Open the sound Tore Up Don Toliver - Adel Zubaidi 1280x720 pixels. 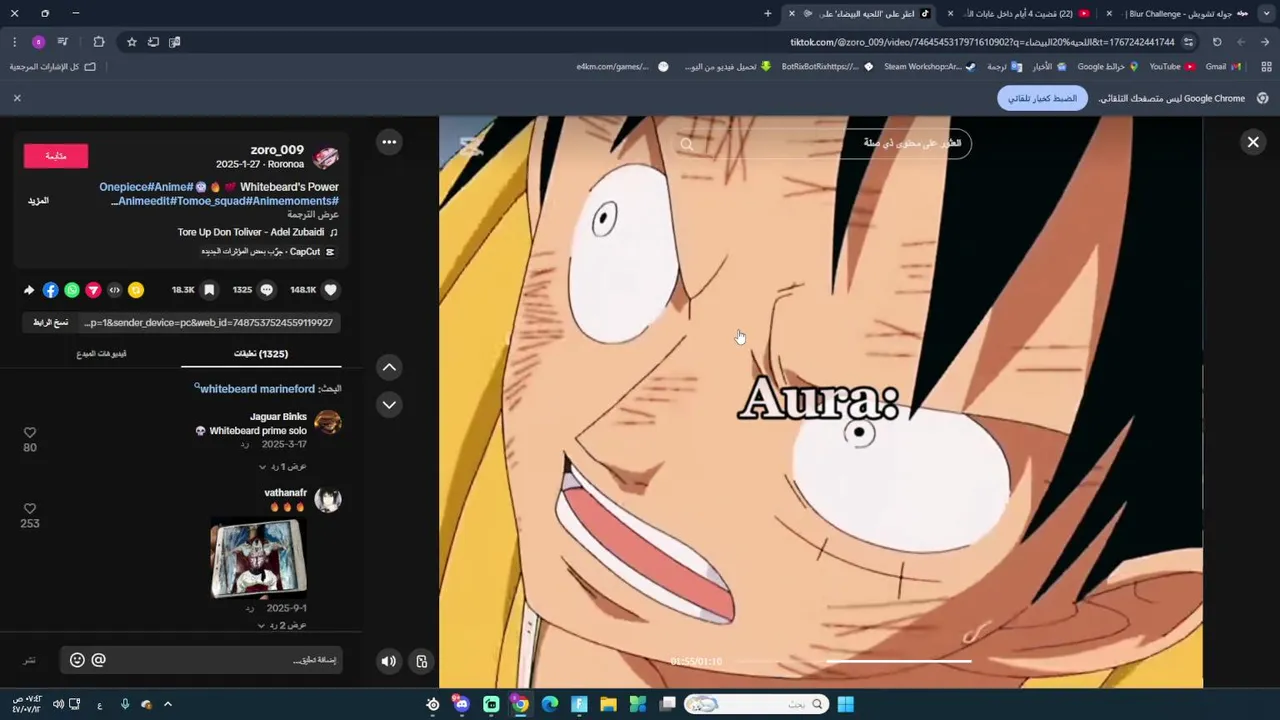click(x=258, y=232)
